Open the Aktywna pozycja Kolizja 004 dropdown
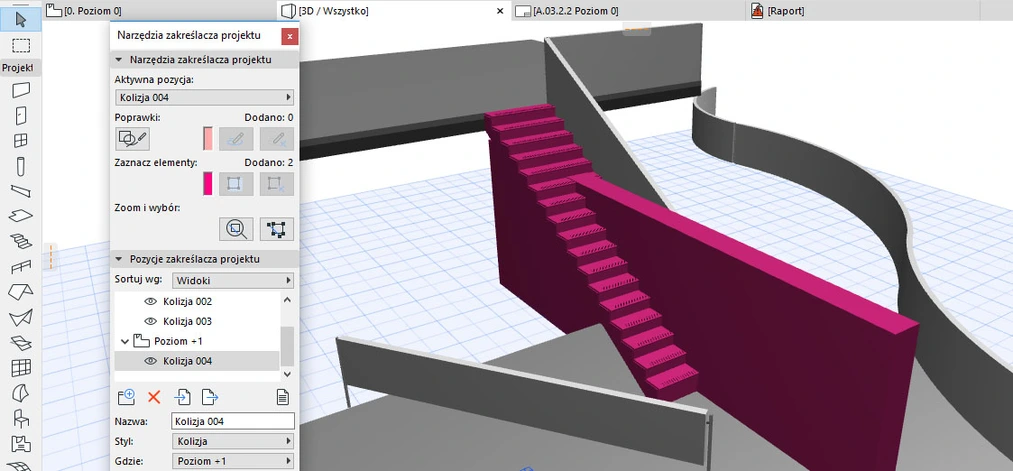 pyautogui.click(x=204, y=98)
